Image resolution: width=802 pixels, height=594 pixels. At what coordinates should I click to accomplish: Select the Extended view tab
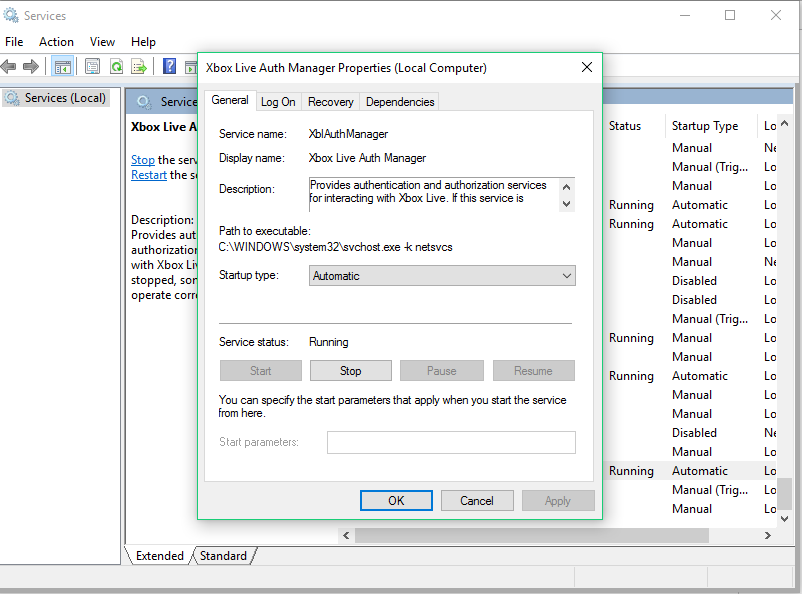(160, 556)
